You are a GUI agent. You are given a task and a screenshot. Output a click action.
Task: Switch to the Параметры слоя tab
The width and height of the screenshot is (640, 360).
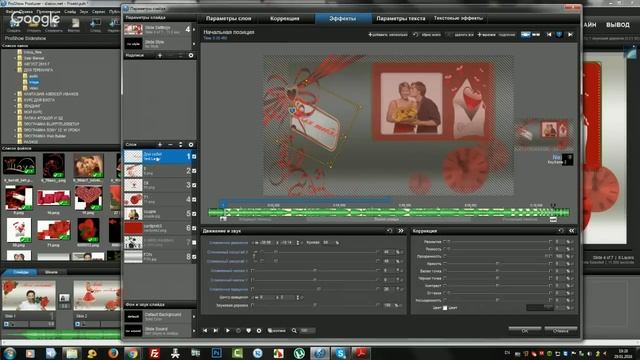[229, 18]
